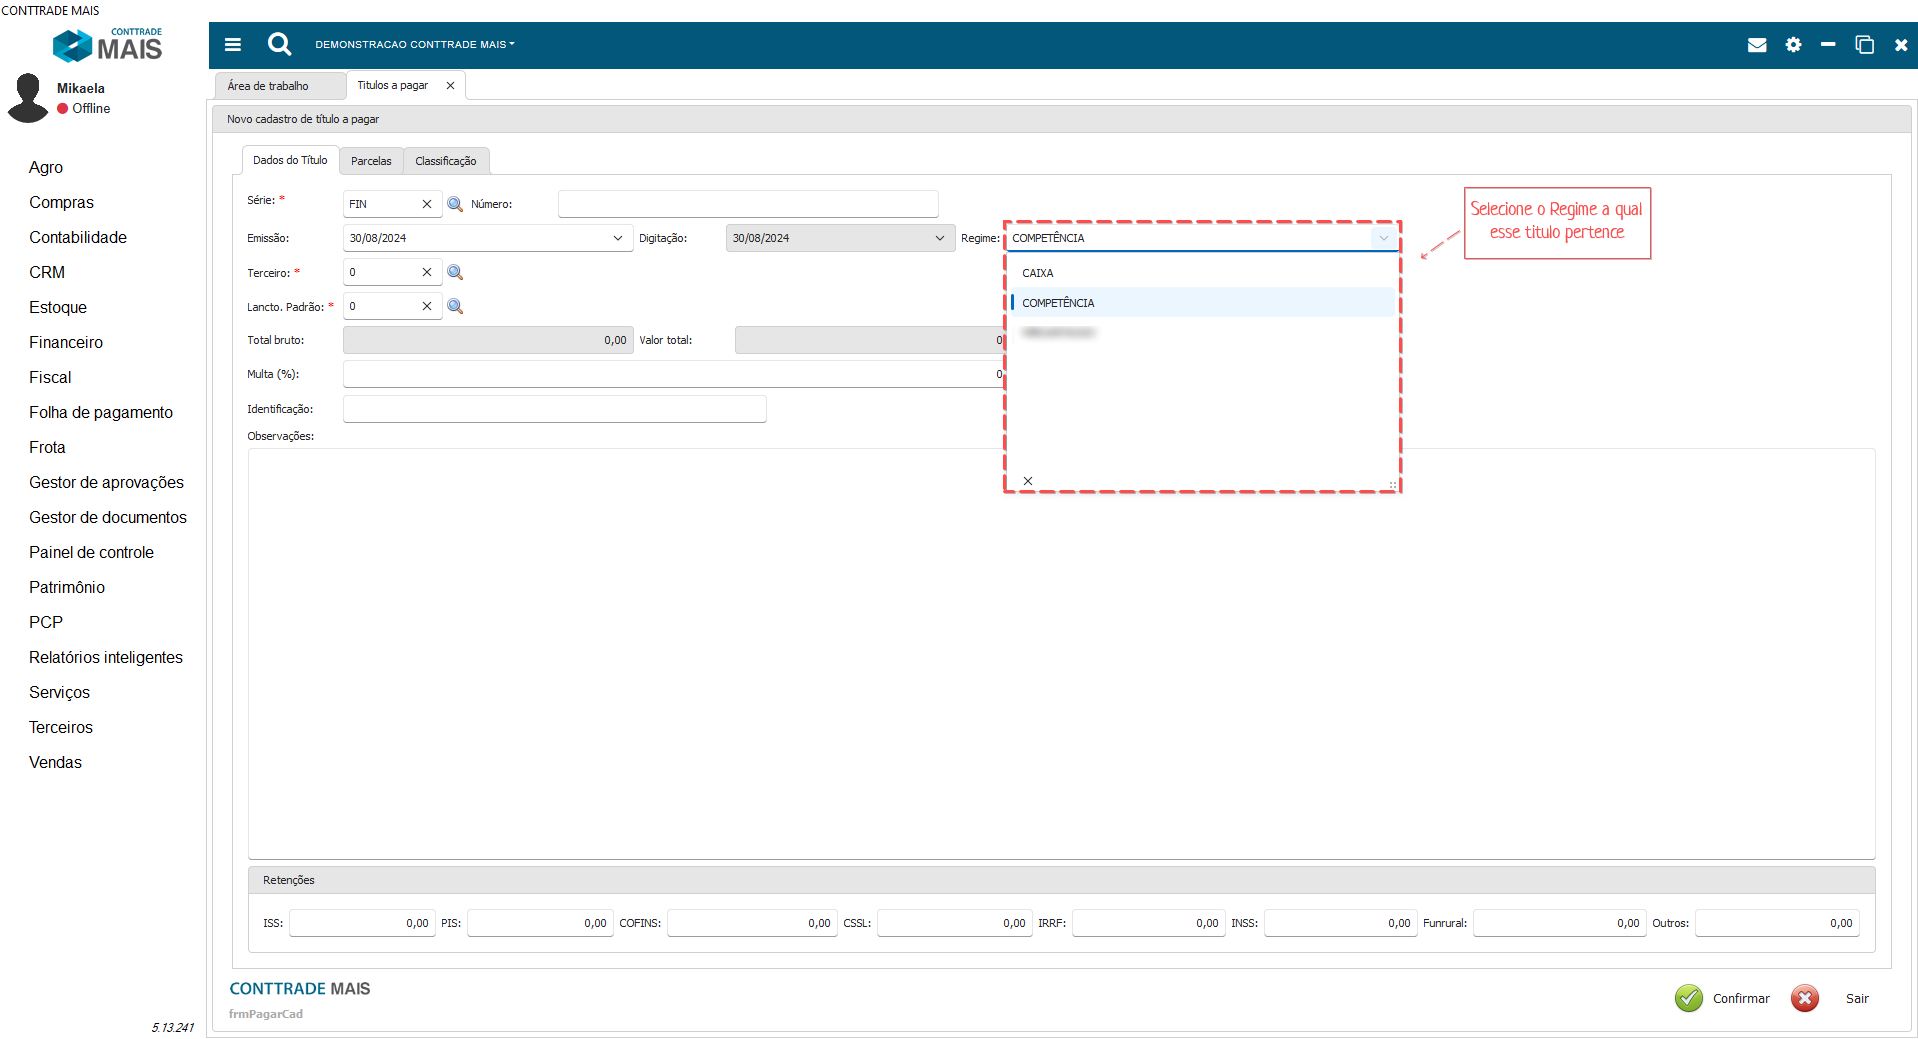
Task: Click into the Número input field
Action: (x=747, y=204)
